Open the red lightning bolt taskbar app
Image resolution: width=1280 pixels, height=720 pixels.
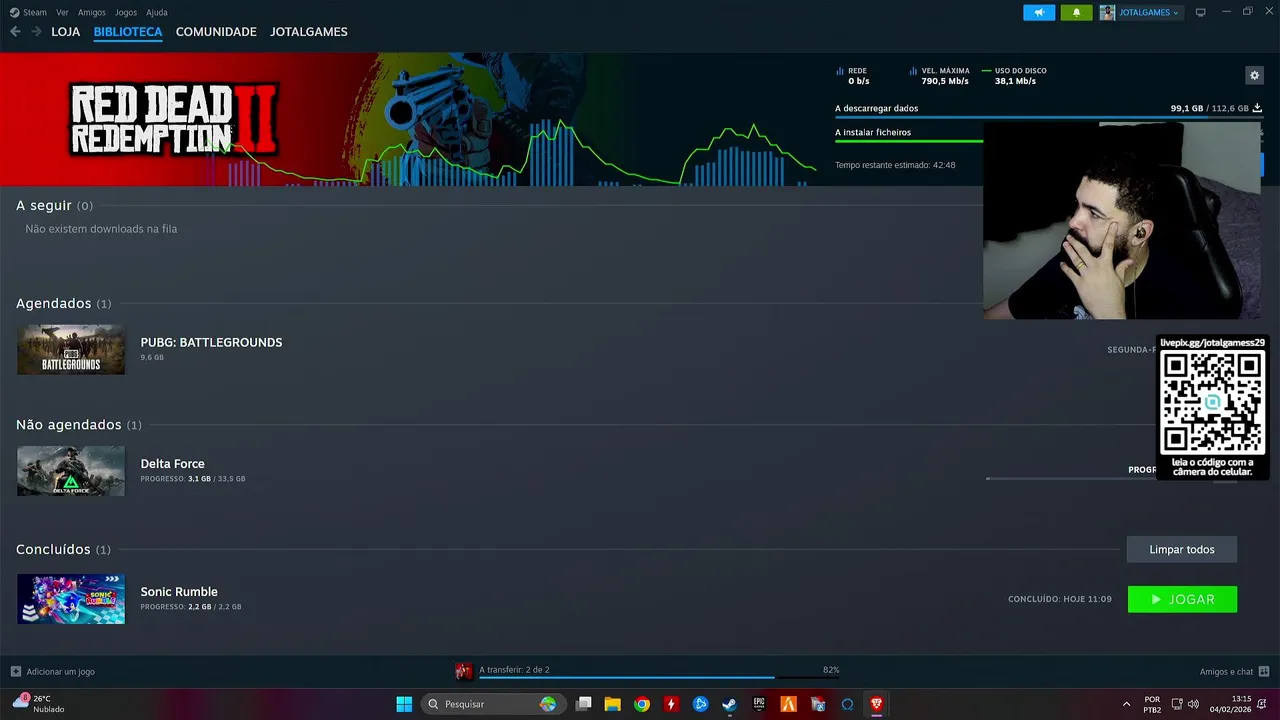pos(671,704)
